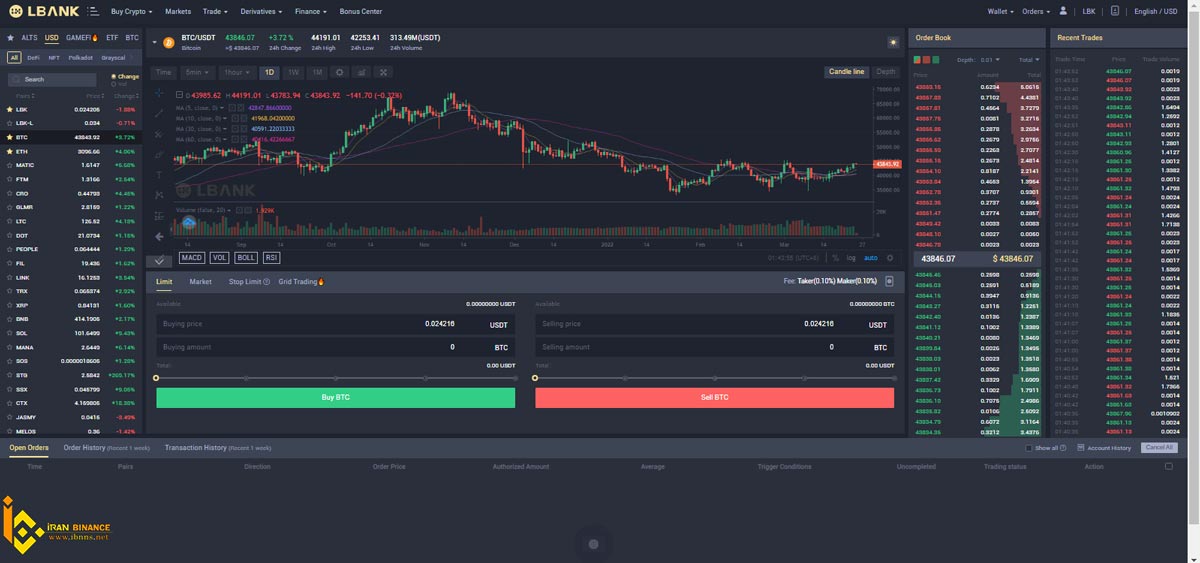Expand the Finance dropdown

pos(312,12)
